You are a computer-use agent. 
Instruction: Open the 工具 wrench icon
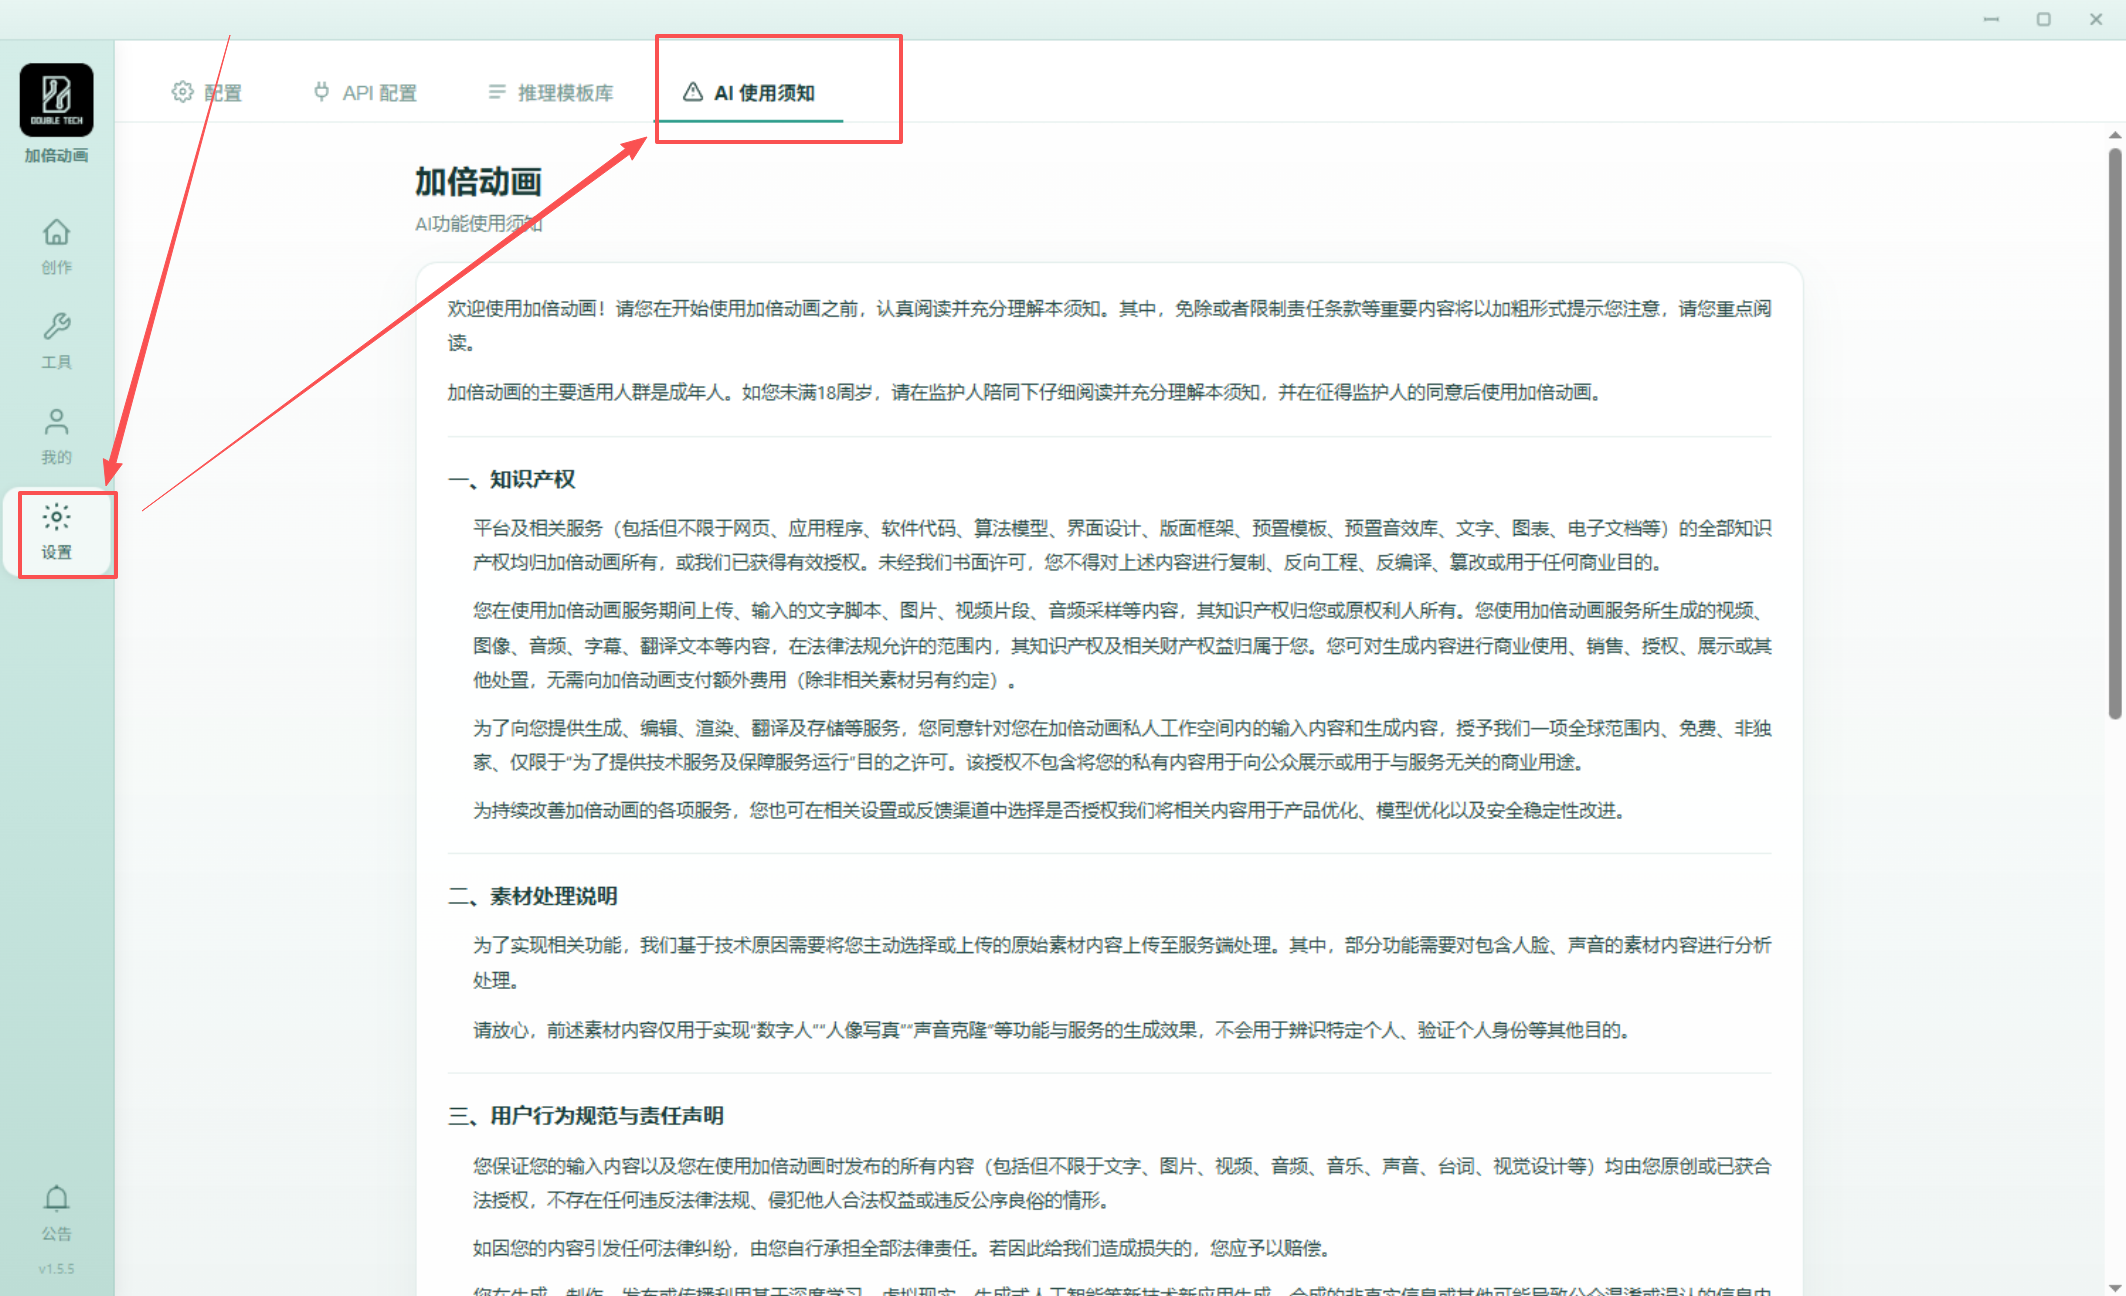[x=56, y=340]
